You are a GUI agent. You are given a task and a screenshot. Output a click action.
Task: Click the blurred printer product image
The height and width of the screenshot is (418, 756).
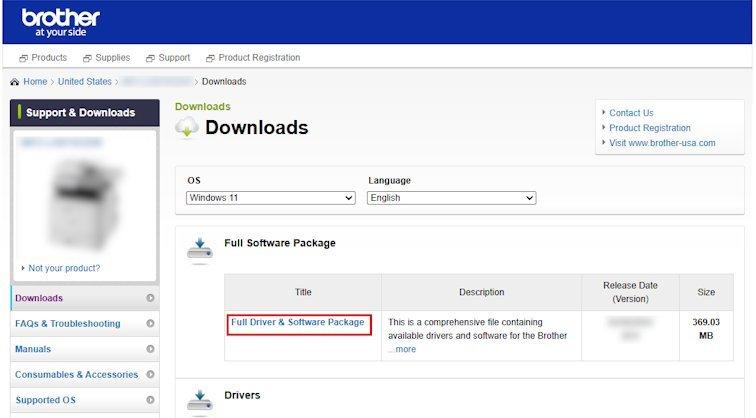85,205
